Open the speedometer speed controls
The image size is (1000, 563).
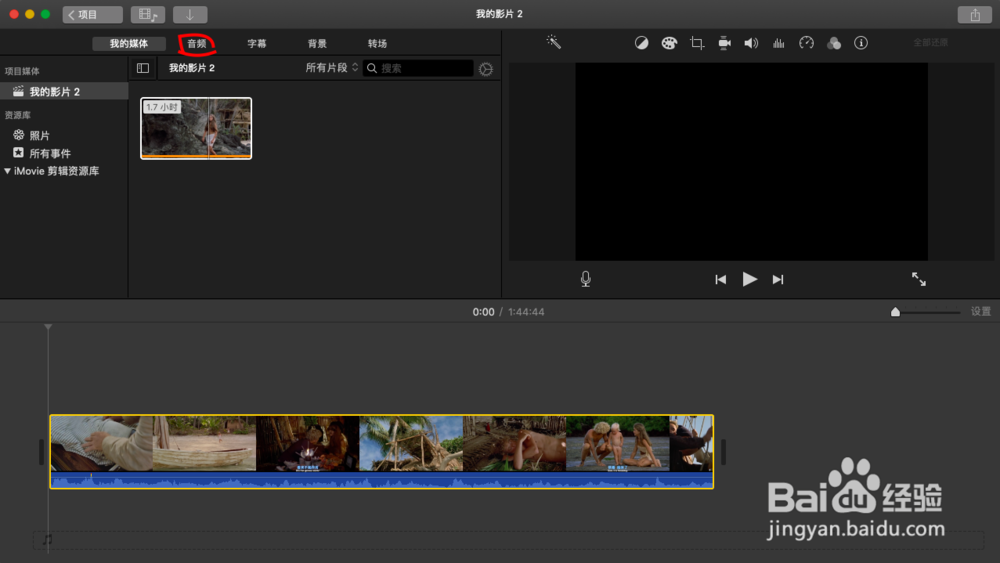pos(806,43)
